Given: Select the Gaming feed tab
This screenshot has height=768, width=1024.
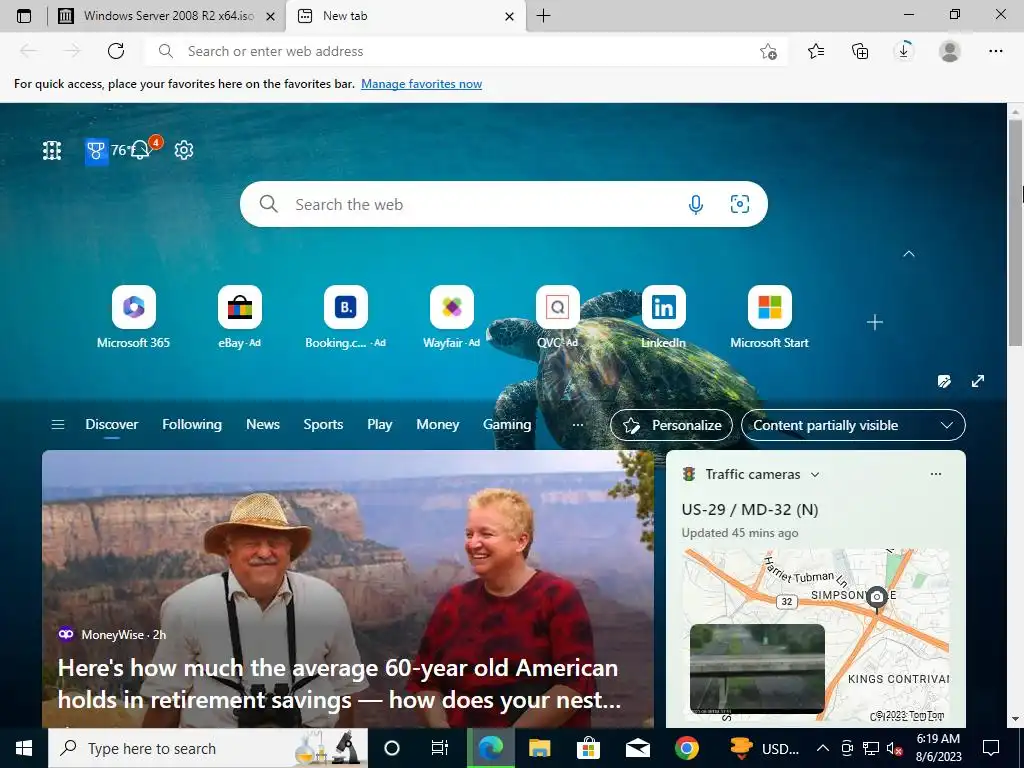Looking at the screenshot, I should [x=507, y=424].
